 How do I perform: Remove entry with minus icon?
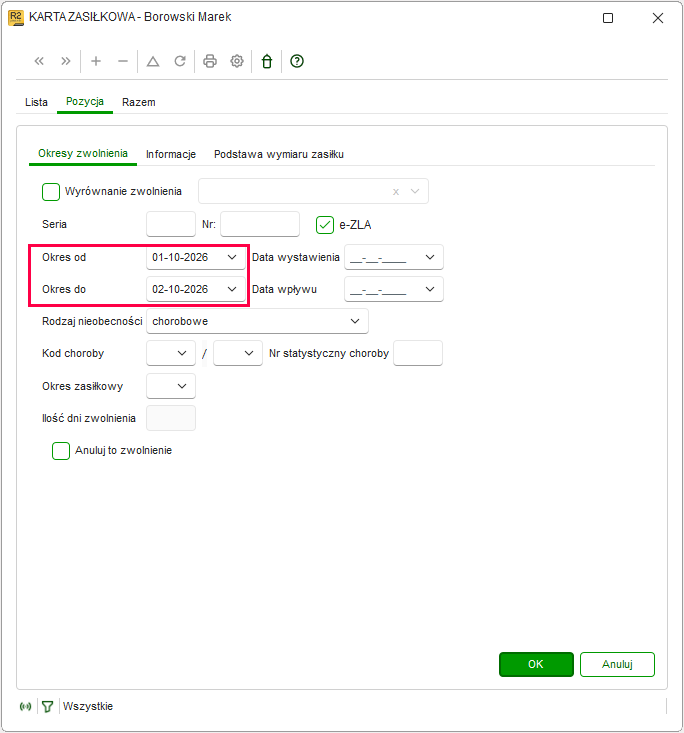(123, 61)
